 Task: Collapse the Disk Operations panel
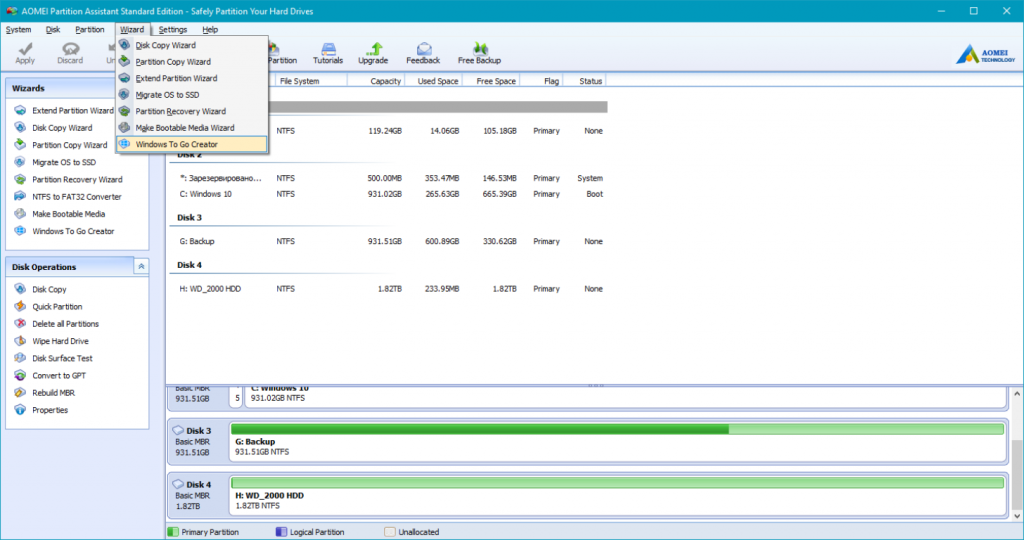tap(141, 267)
